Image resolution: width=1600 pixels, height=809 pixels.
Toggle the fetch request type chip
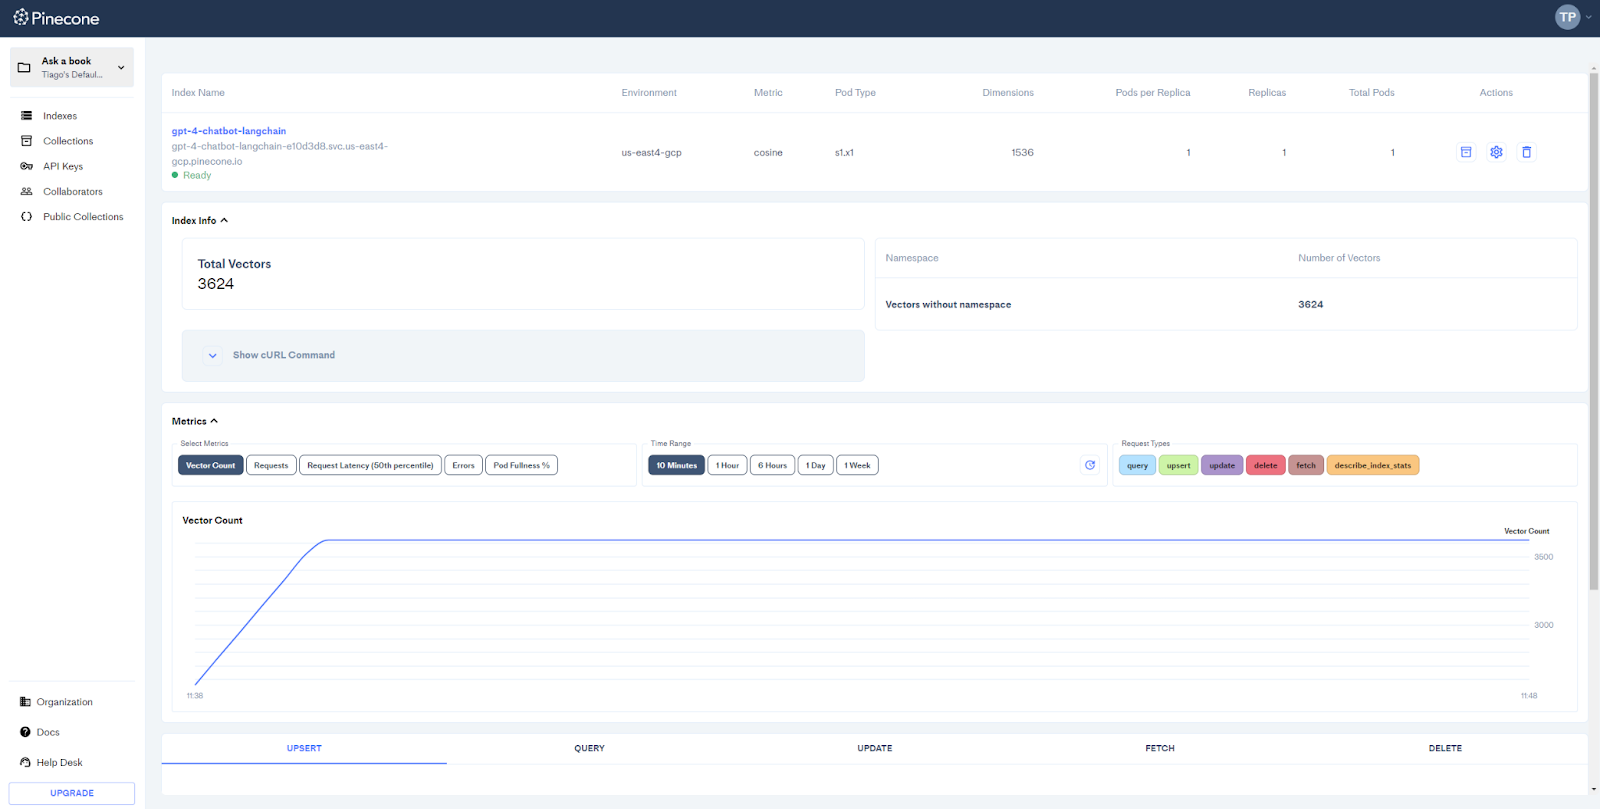[1306, 465]
